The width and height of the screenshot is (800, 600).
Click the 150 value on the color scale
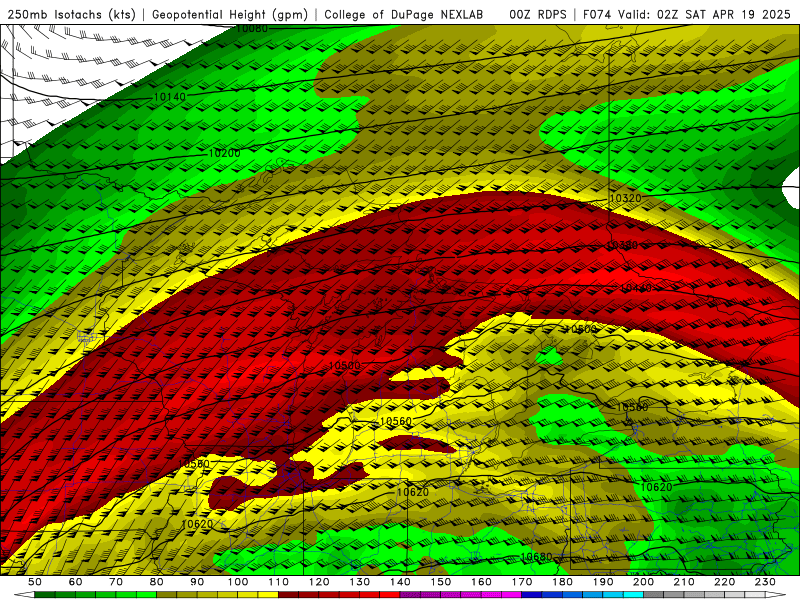[x=441, y=582]
